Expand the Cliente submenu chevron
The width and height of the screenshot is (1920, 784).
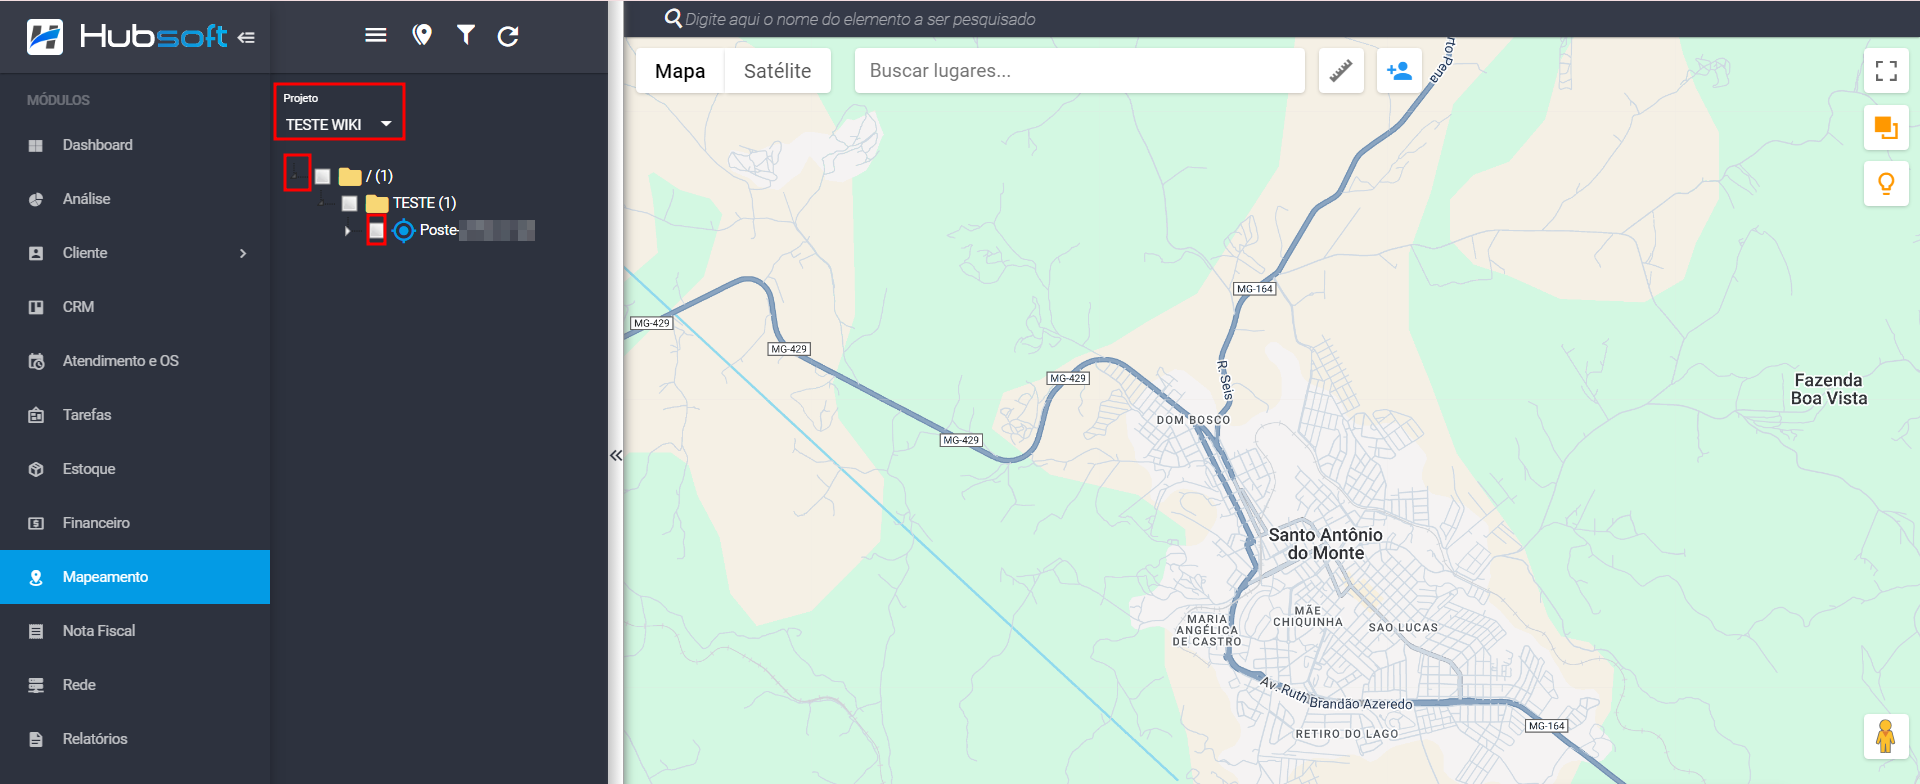click(243, 254)
